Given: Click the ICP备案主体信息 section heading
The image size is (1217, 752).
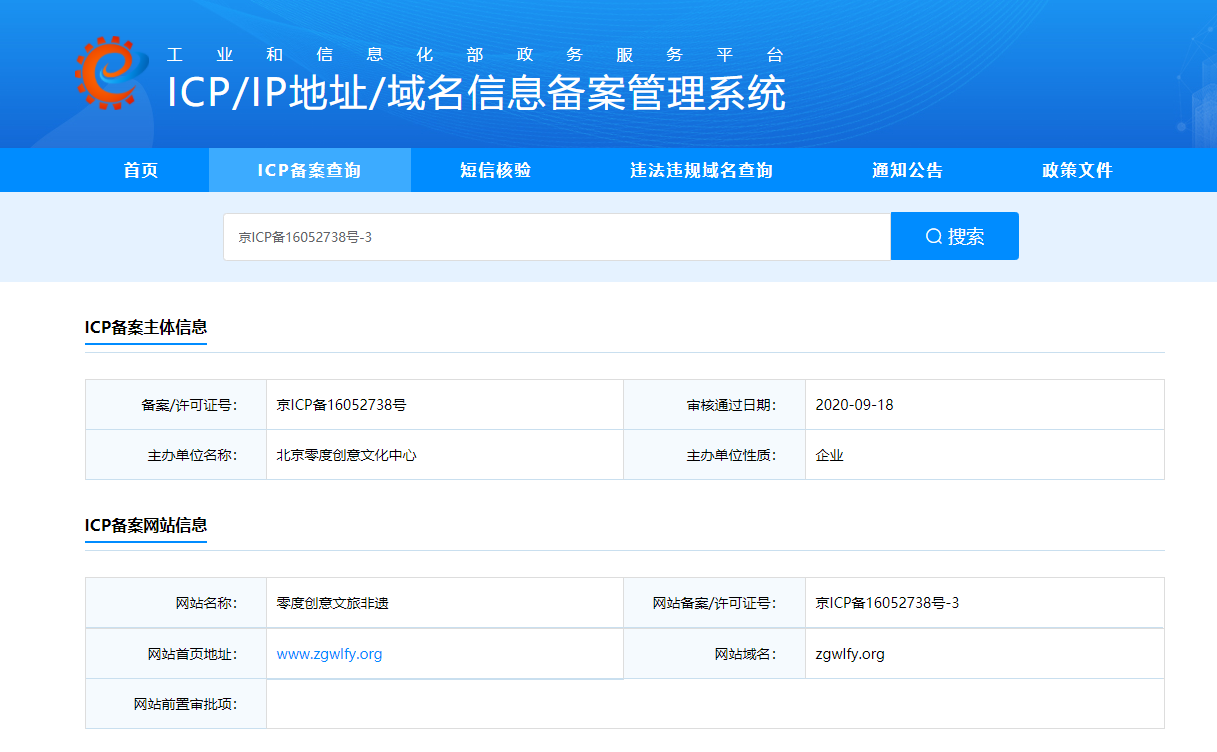Looking at the screenshot, I should 146,327.
